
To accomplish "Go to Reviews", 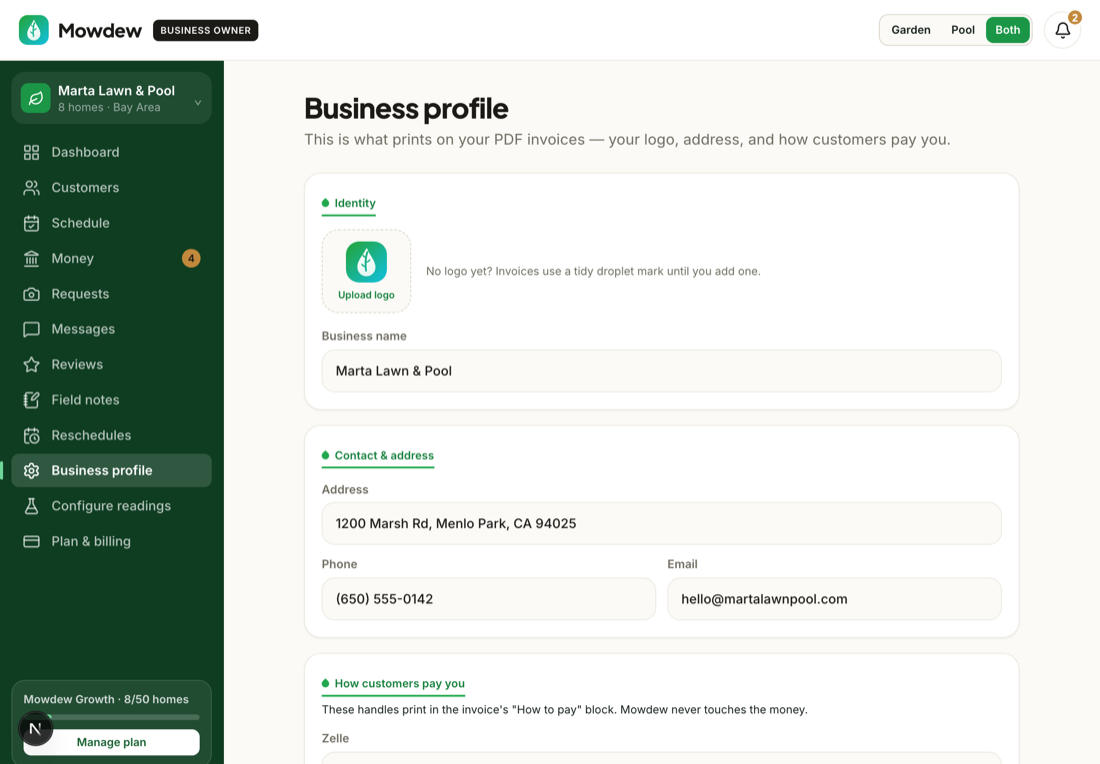I will [112, 364].
